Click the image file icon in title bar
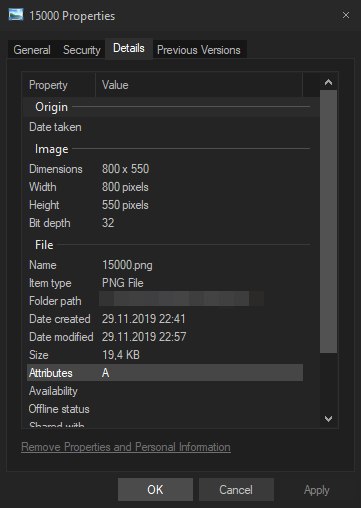This screenshot has height=508, width=361. 16,15
